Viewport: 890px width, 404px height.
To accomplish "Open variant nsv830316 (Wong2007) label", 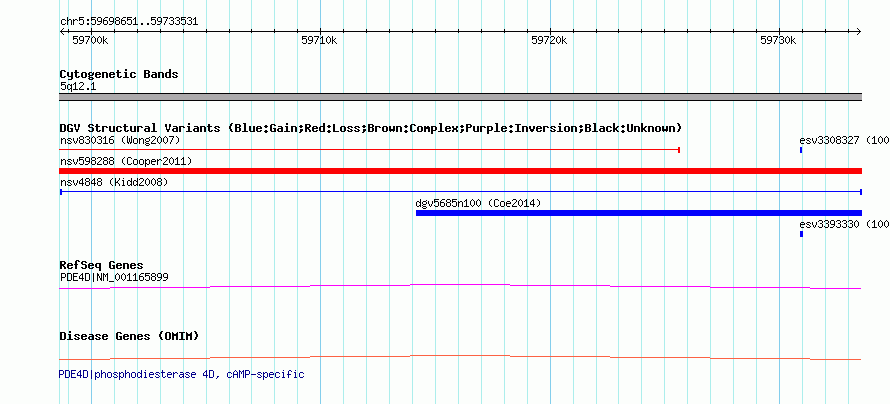I will pyautogui.click(x=120, y=140).
